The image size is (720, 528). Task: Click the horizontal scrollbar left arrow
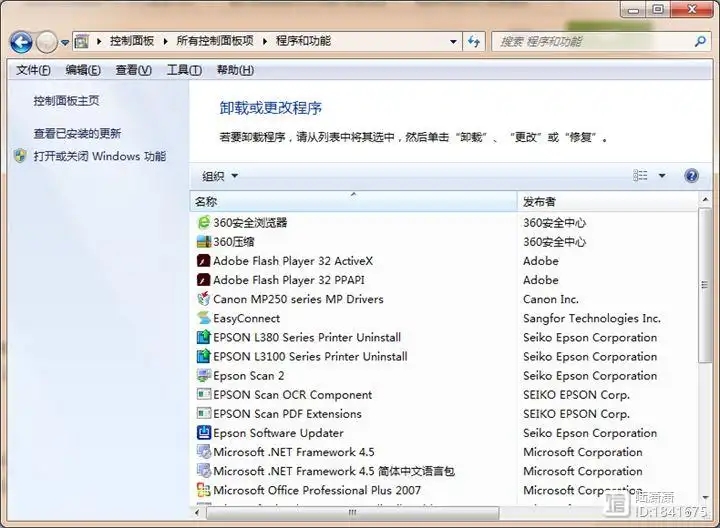(x=197, y=512)
